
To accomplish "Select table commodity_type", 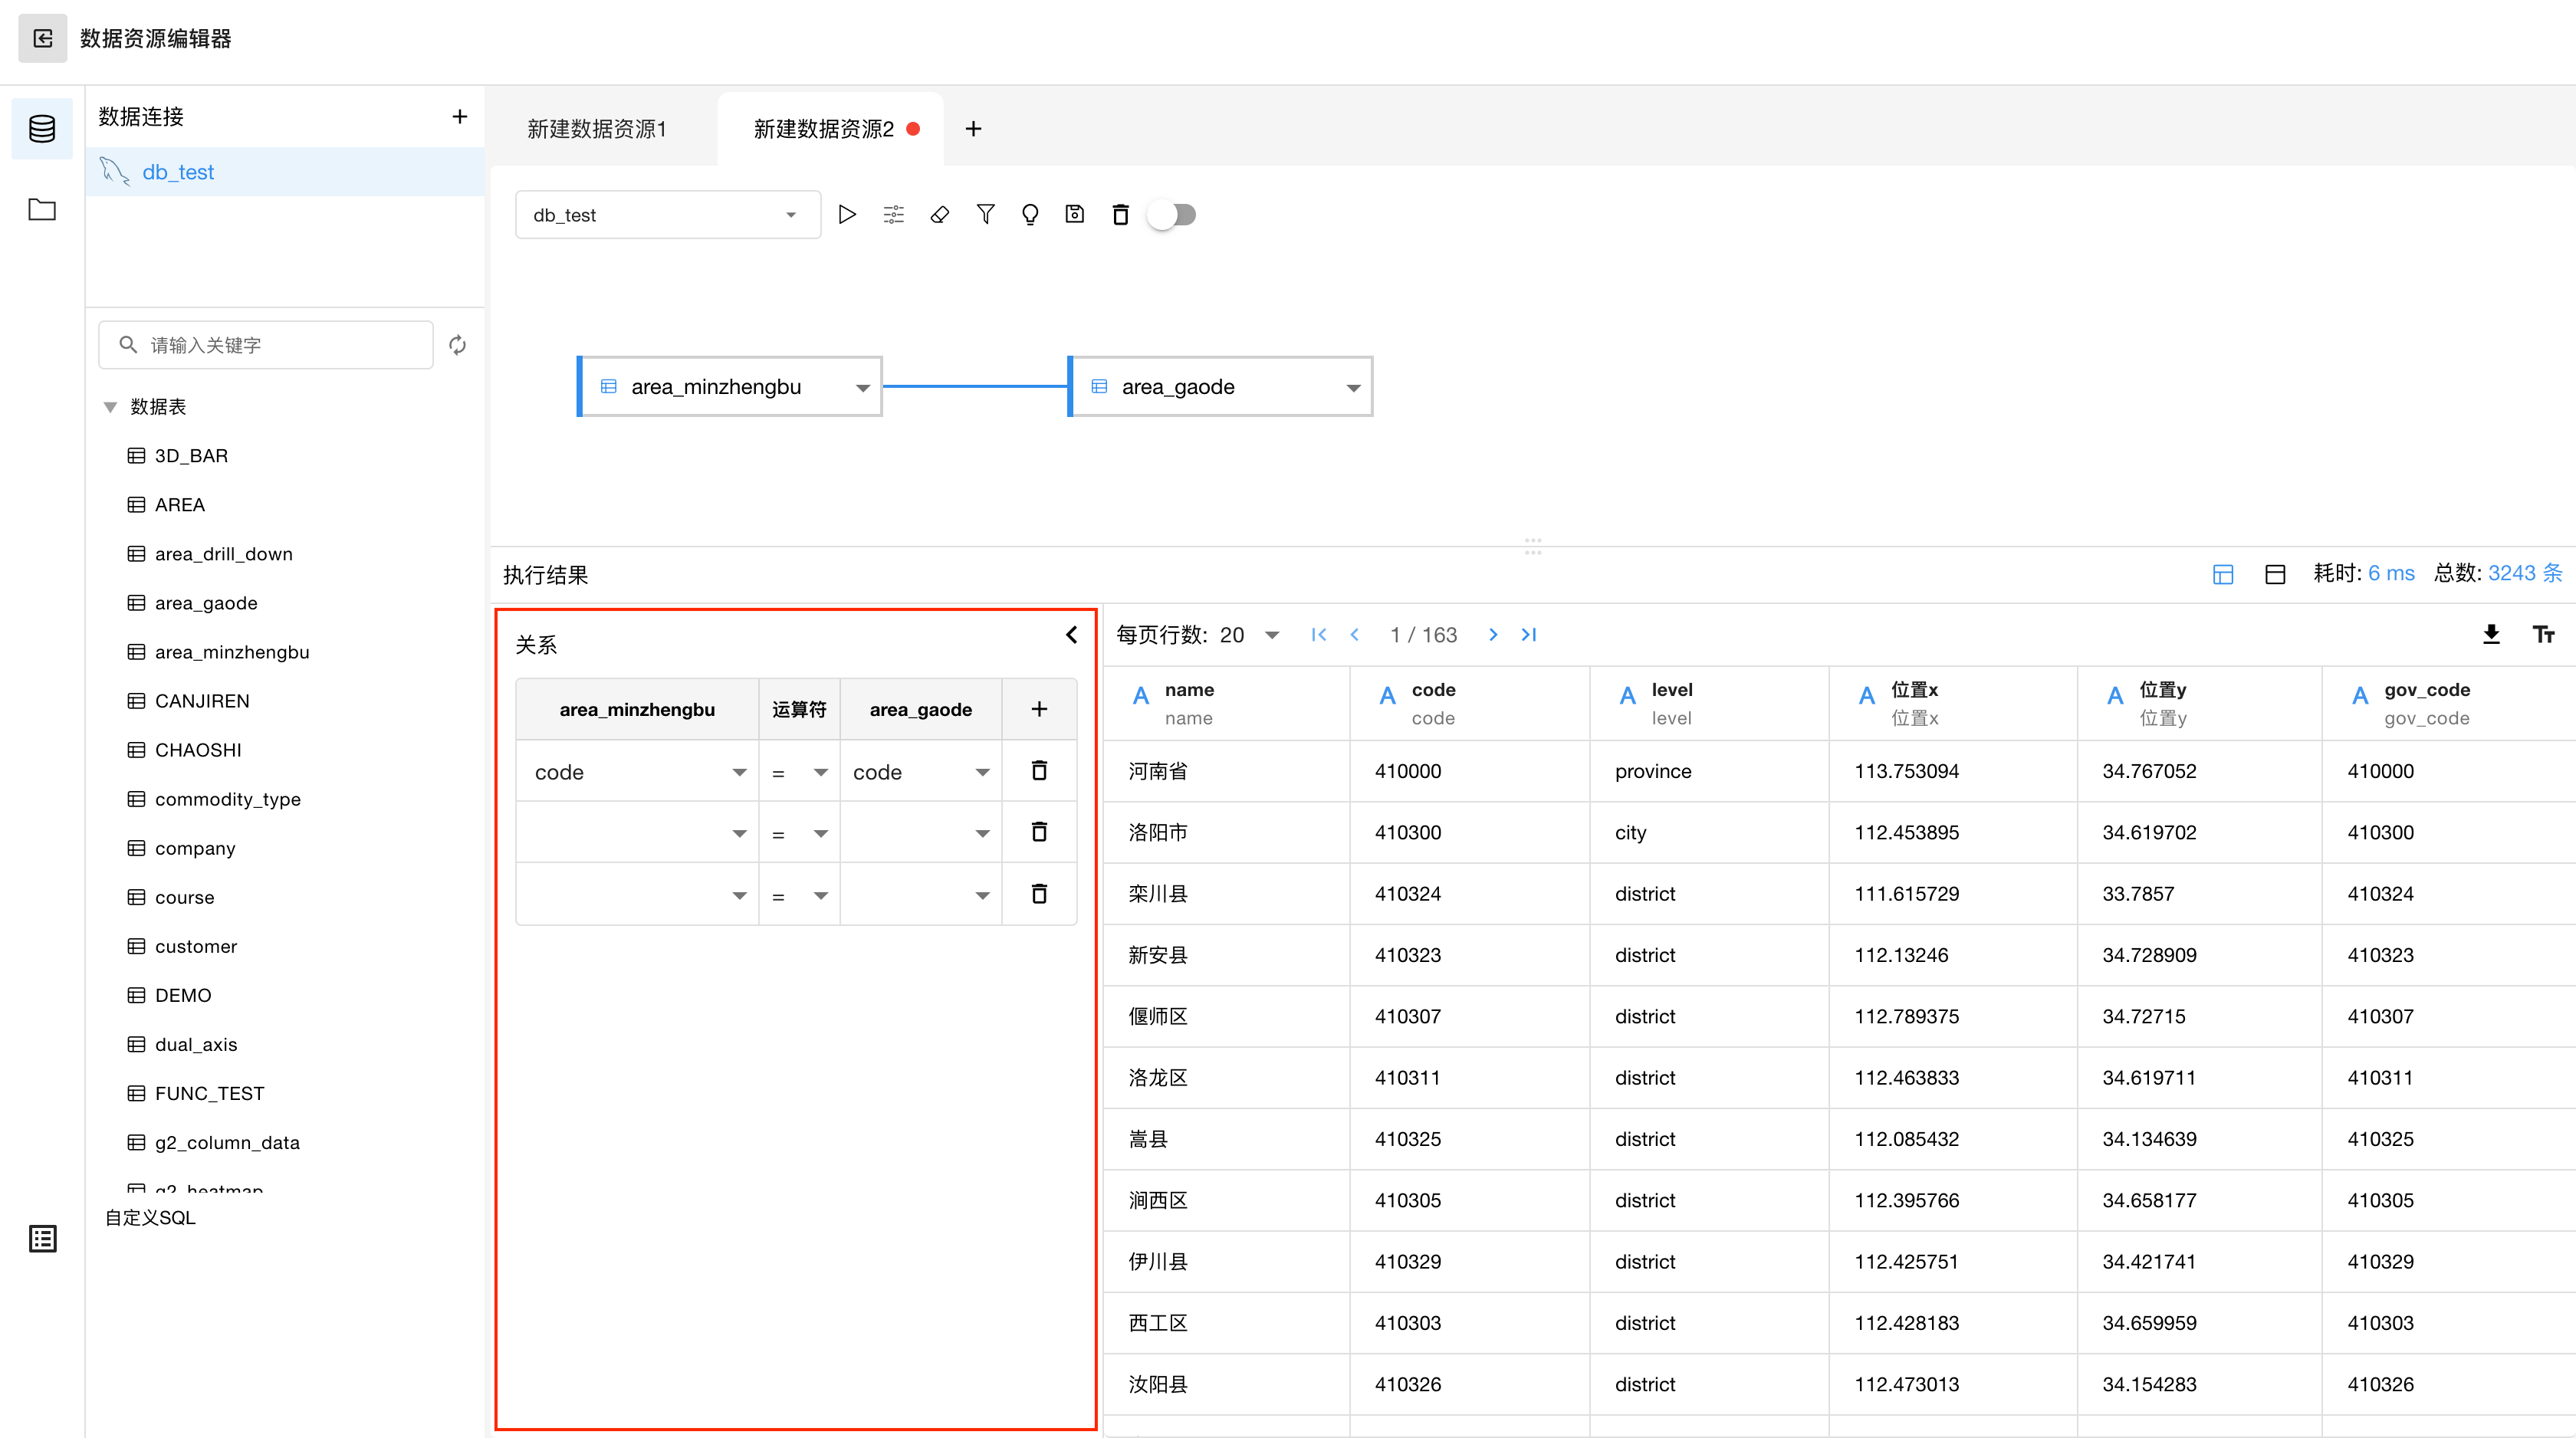I will click(228, 799).
